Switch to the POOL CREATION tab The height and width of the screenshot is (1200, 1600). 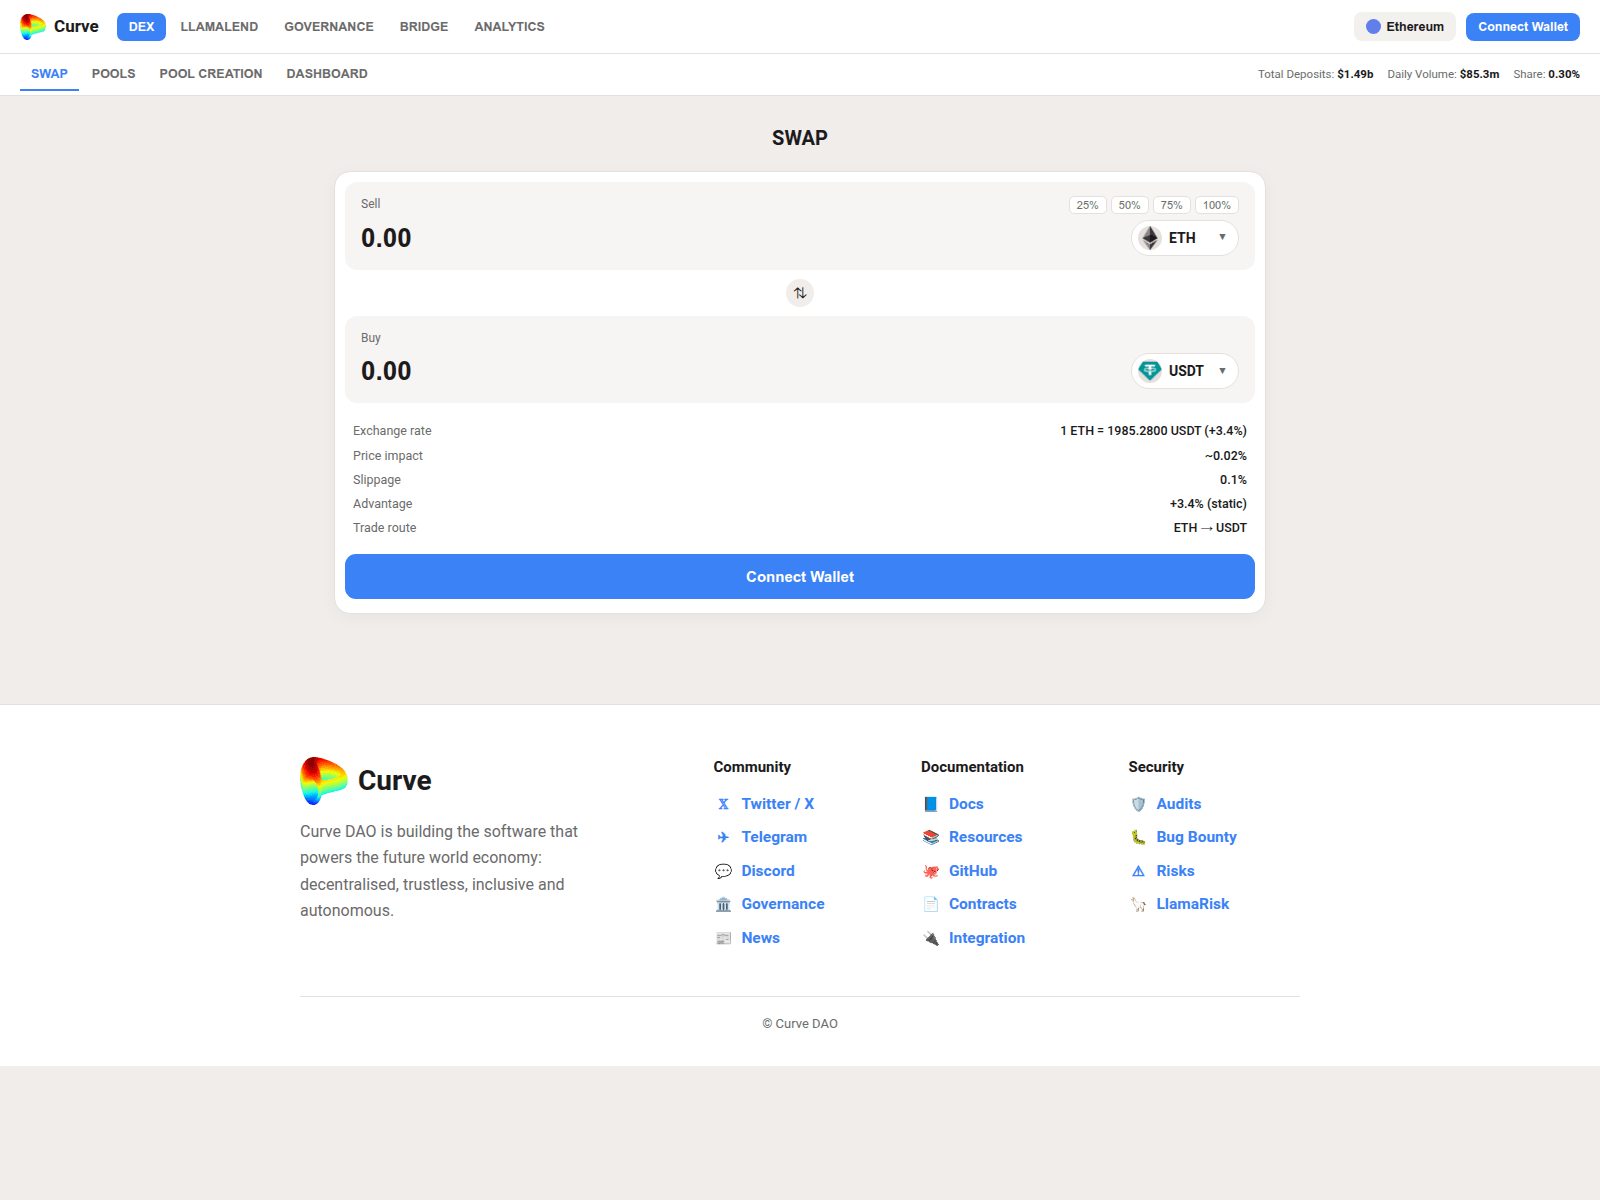point(211,74)
